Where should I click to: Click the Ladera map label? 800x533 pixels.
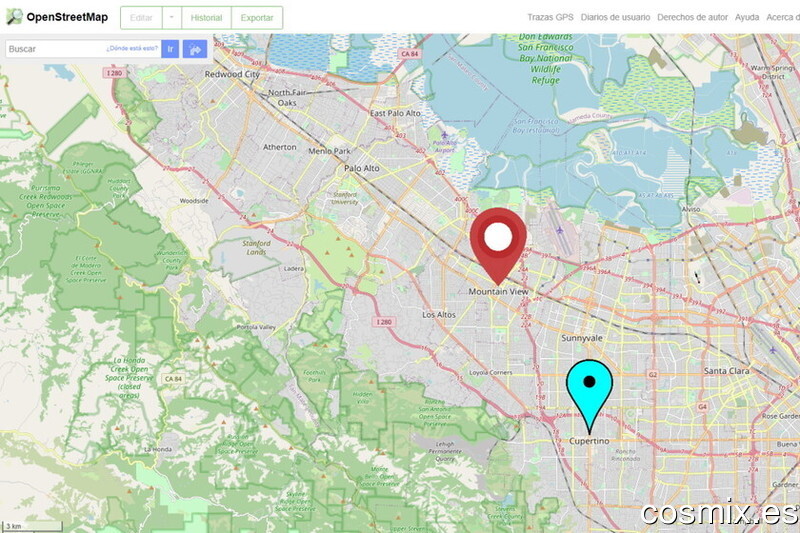pyautogui.click(x=293, y=268)
